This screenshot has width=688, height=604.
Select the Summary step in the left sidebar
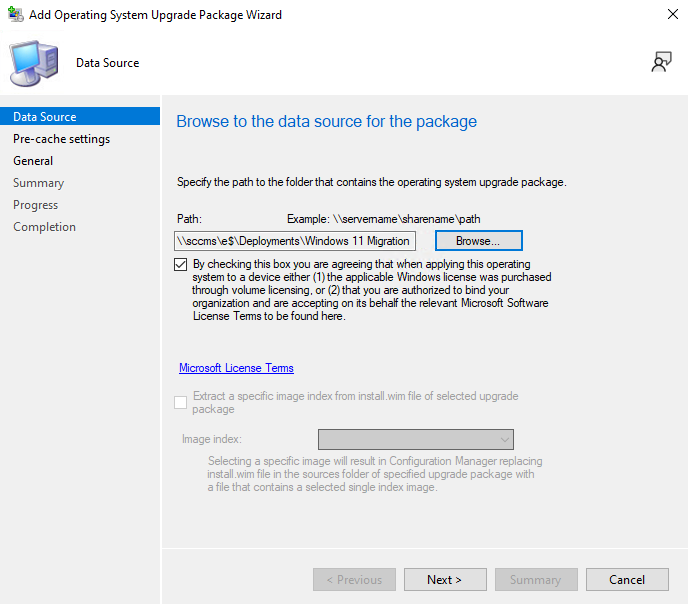tap(38, 183)
